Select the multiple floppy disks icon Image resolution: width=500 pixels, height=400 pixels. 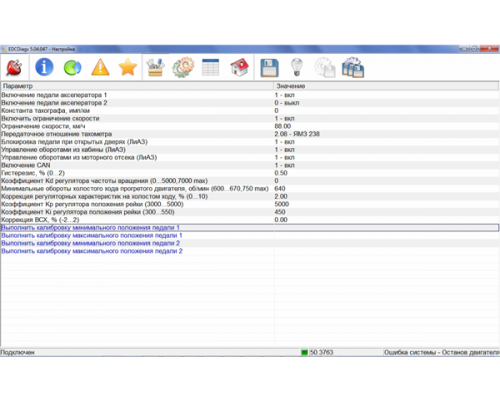pos(353,67)
